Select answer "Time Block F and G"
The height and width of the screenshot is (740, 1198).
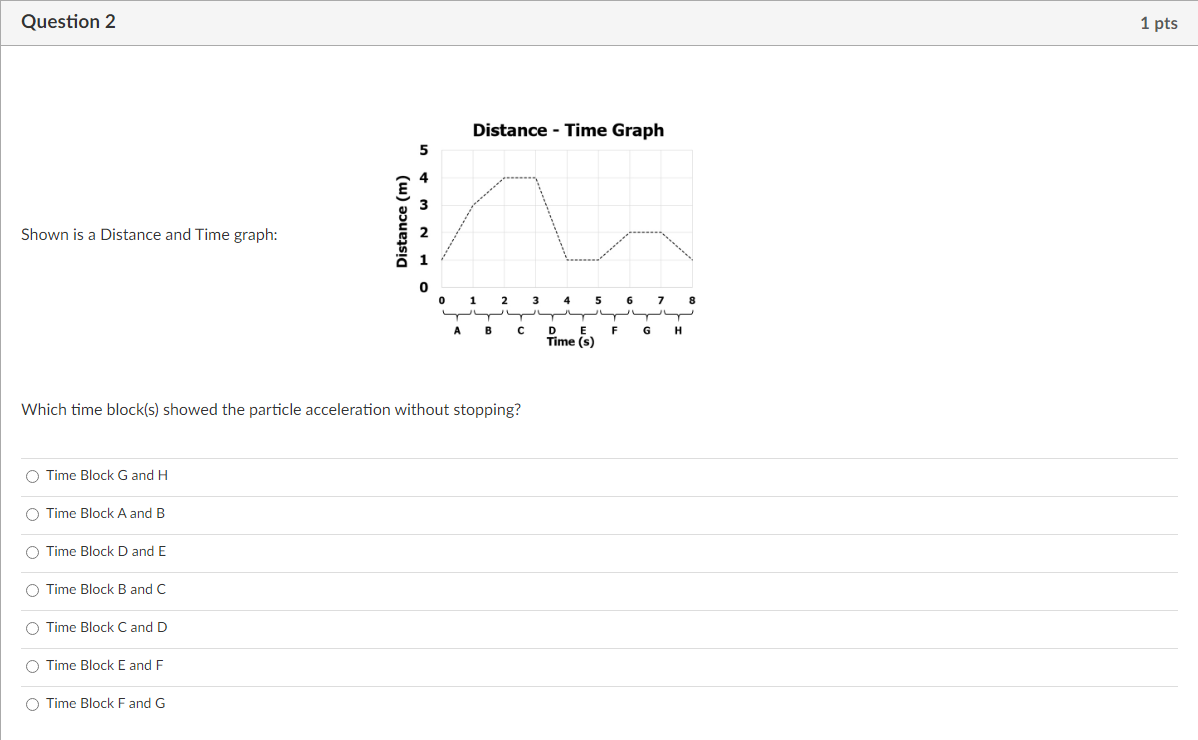(x=32, y=704)
